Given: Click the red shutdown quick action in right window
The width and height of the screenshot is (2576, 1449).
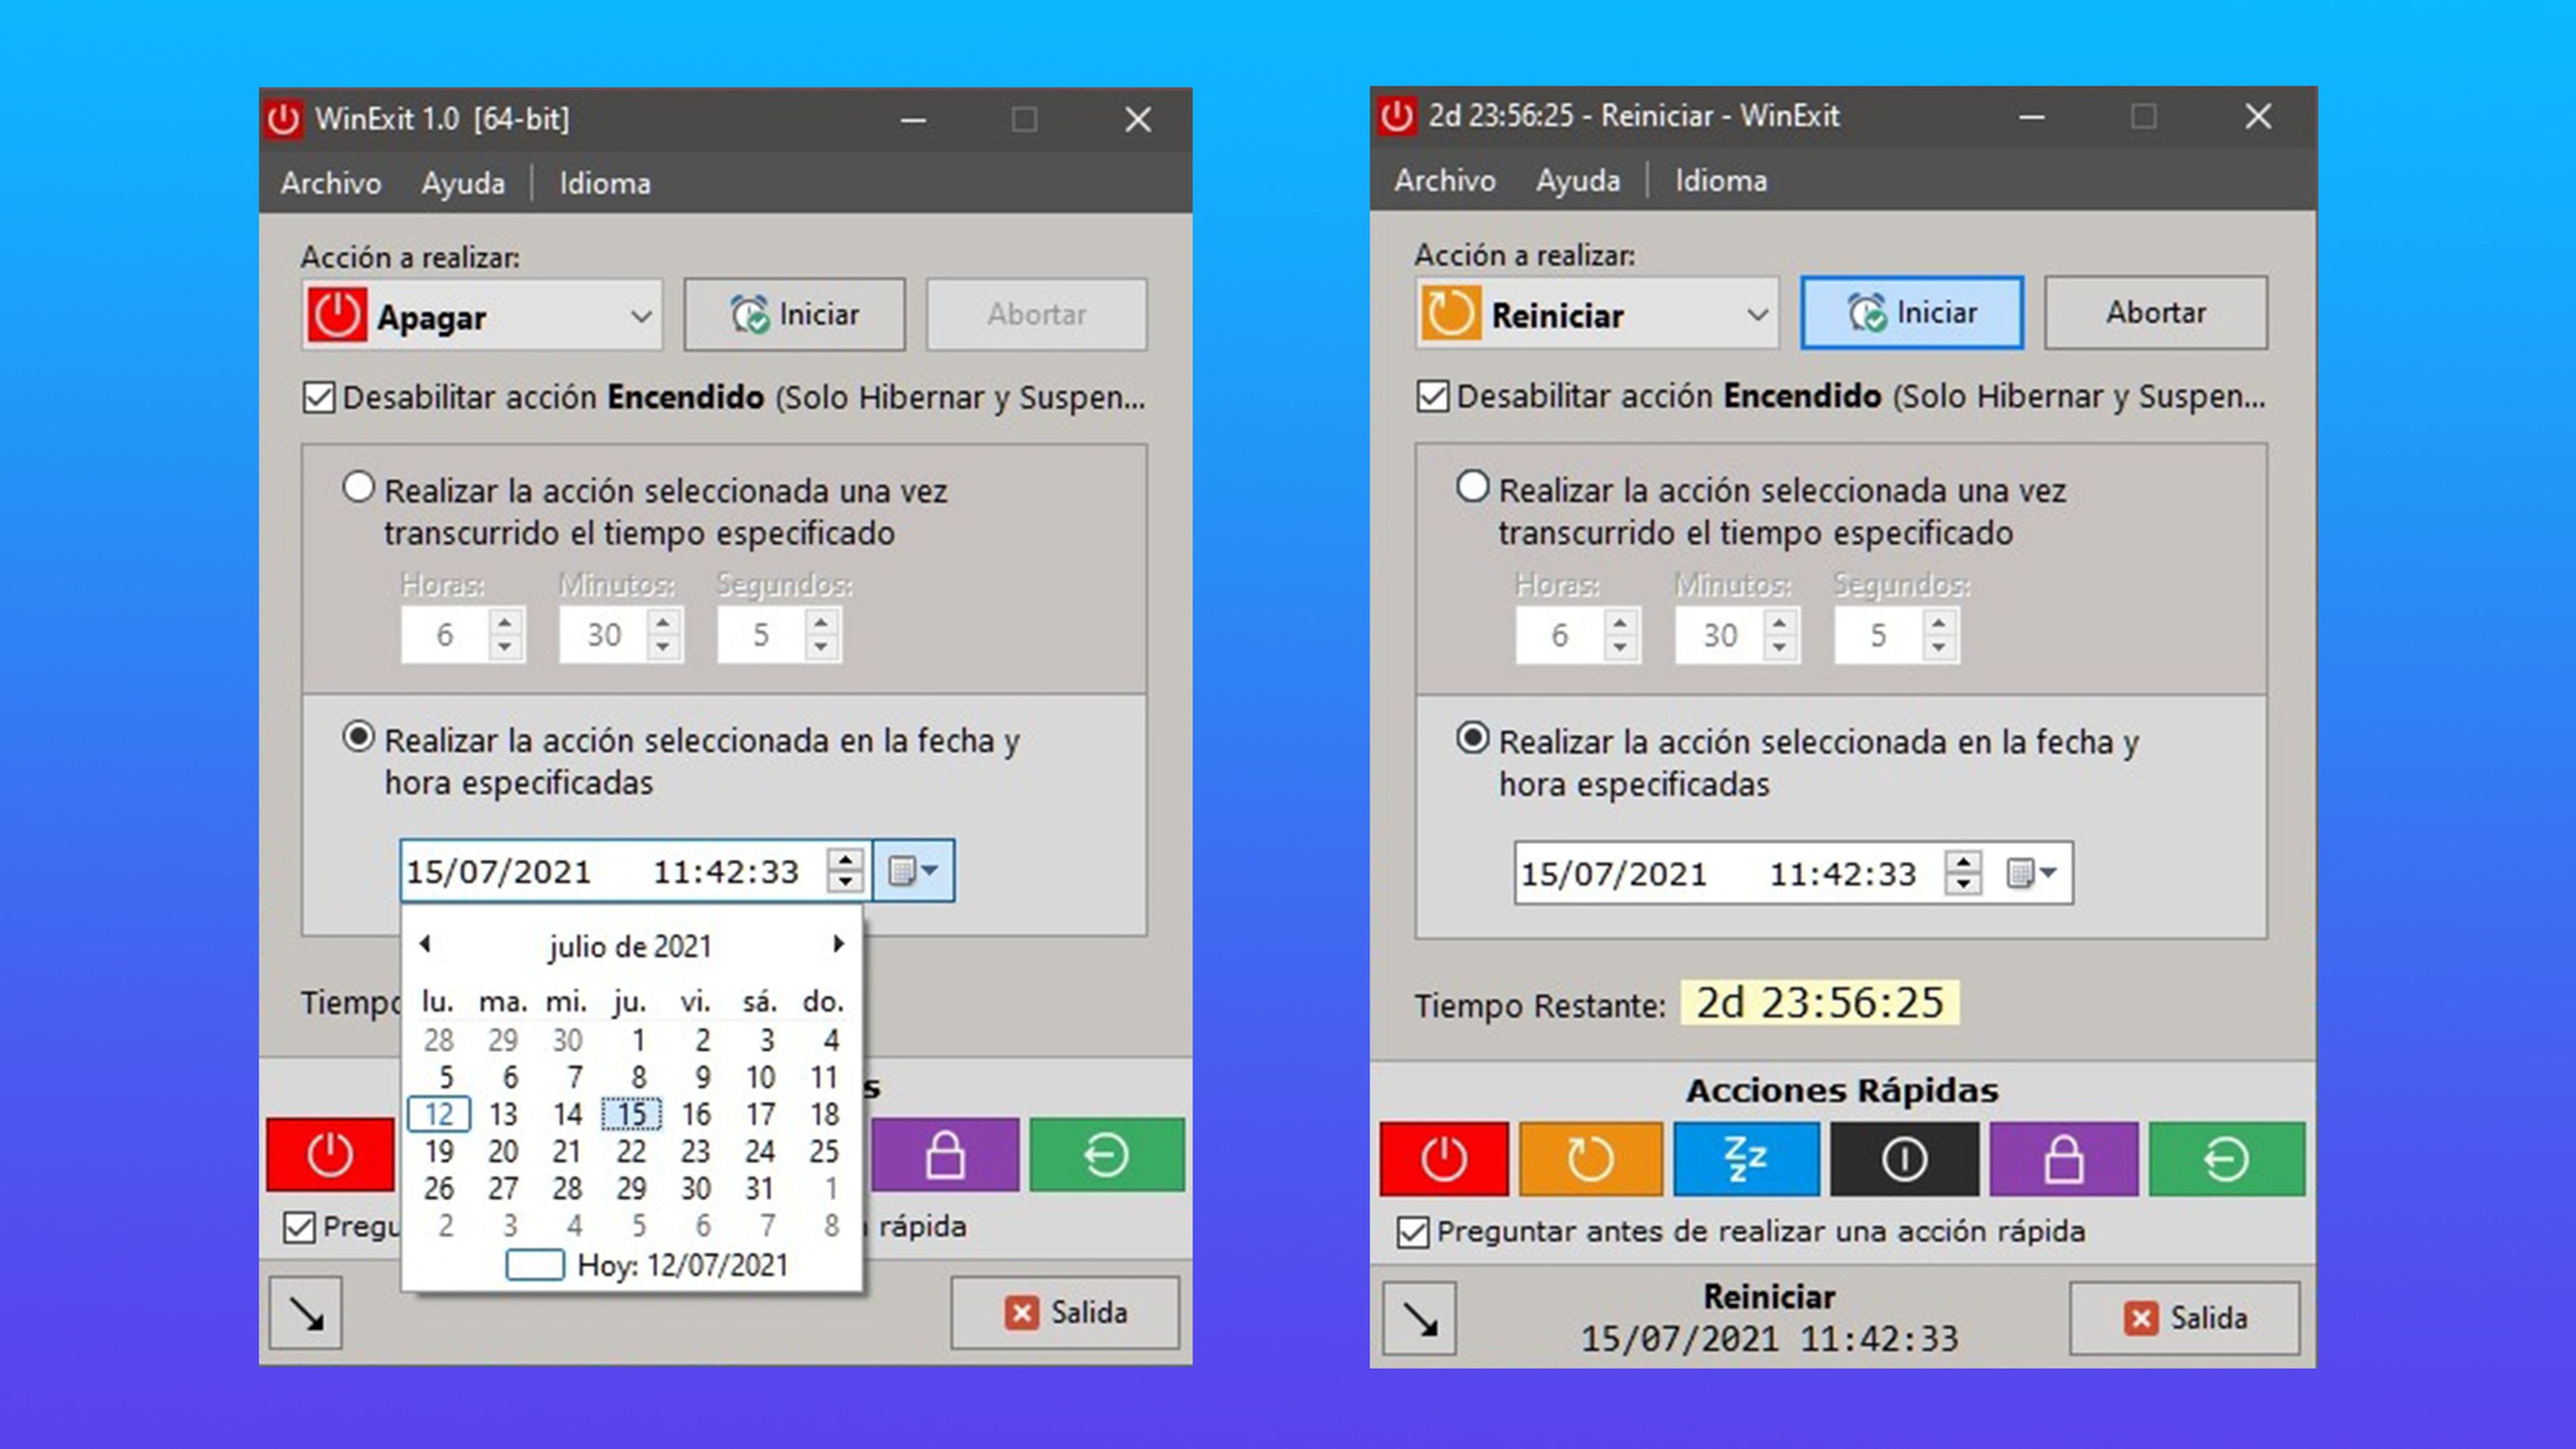Looking at the screenshot, I should [1443, 1159].
